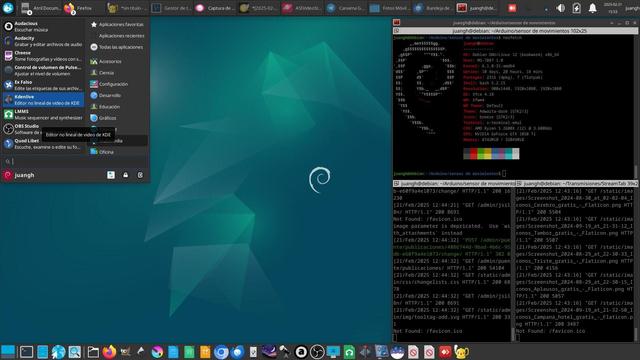Open the Whisker applications menu button
The width and height of the screenshot is (640, 360).
tap(8, 8)
